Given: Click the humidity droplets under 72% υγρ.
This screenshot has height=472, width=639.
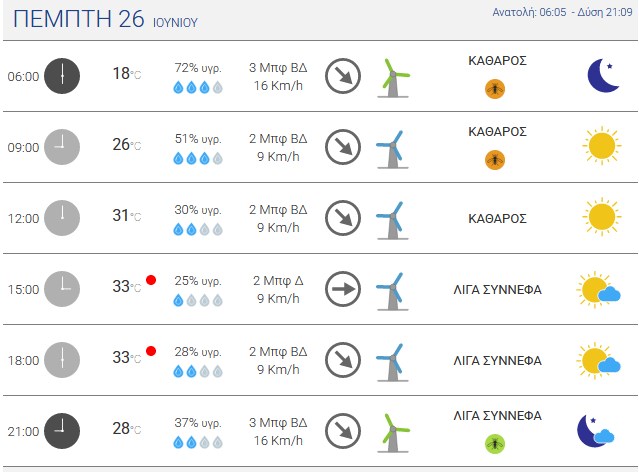Looking at the screenshot, I should 198,87.
